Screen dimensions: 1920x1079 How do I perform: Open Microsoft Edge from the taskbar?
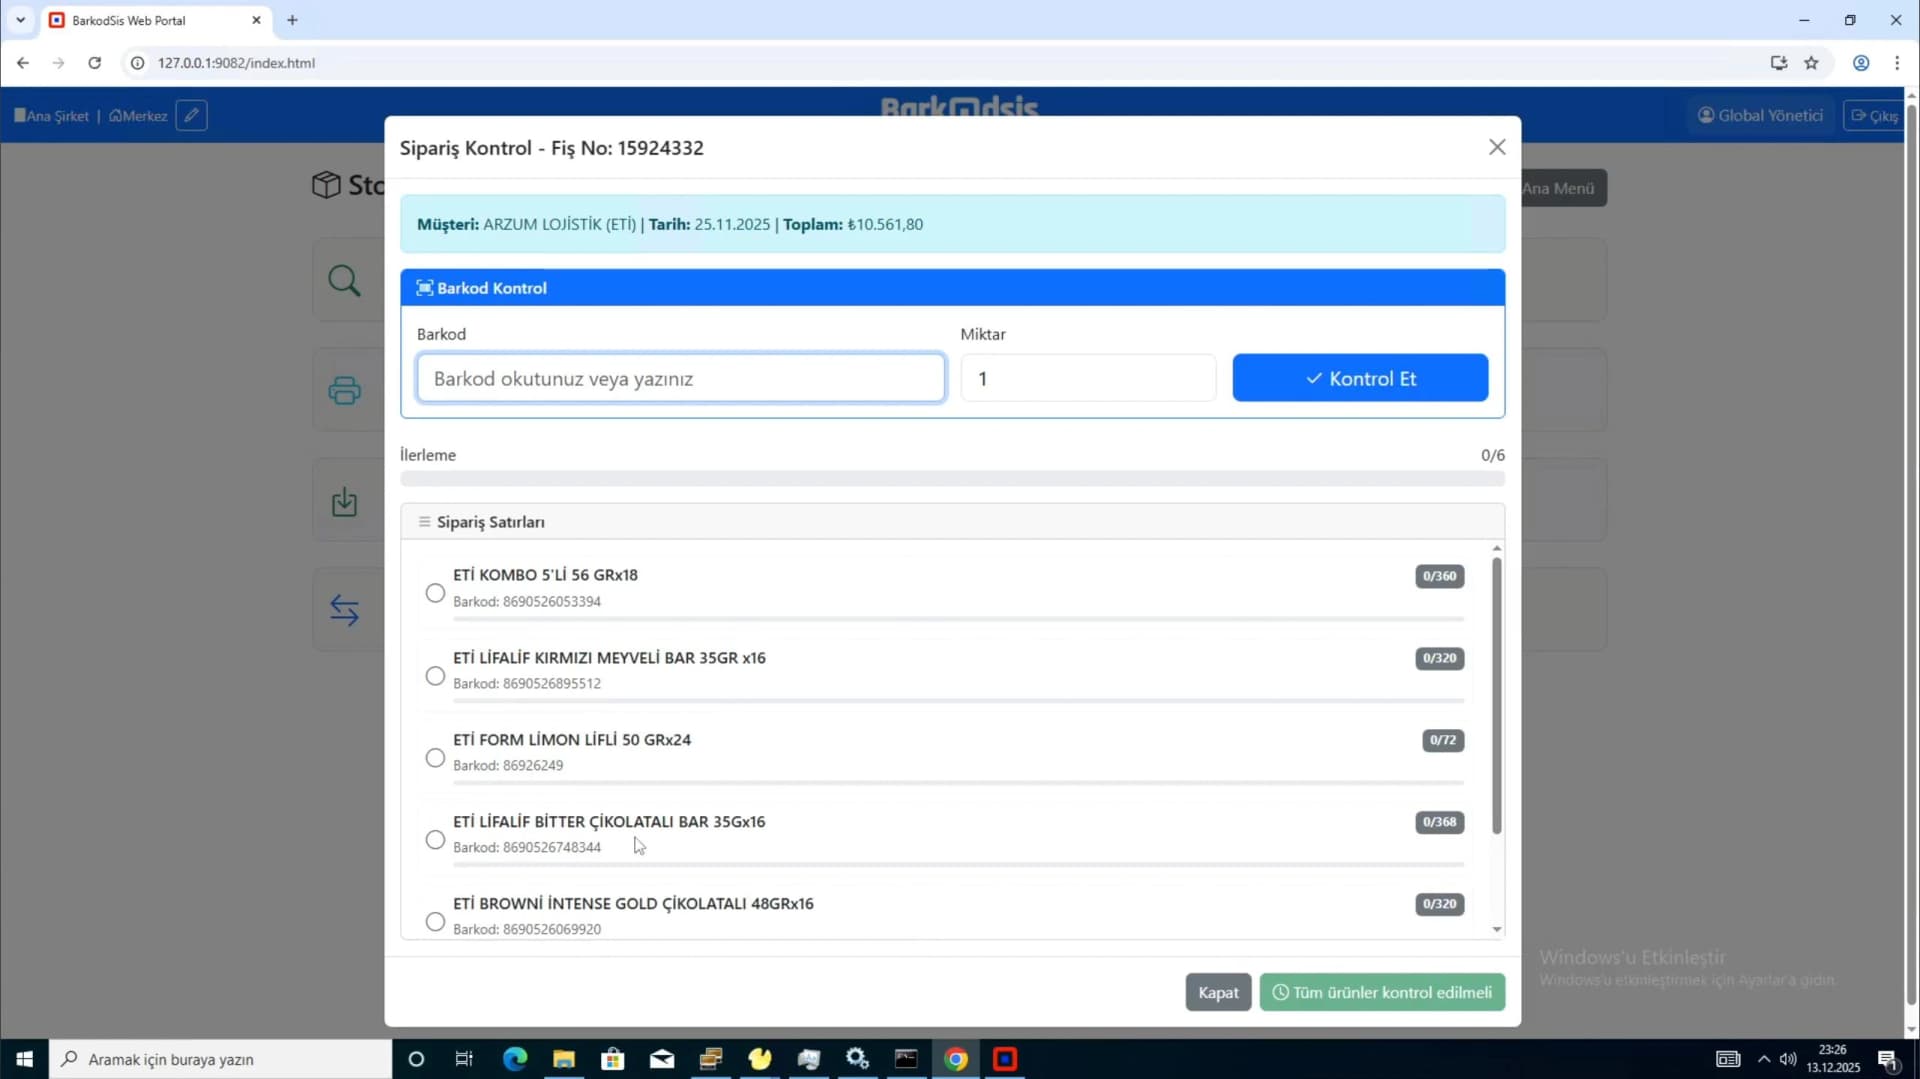(515, 1059)
